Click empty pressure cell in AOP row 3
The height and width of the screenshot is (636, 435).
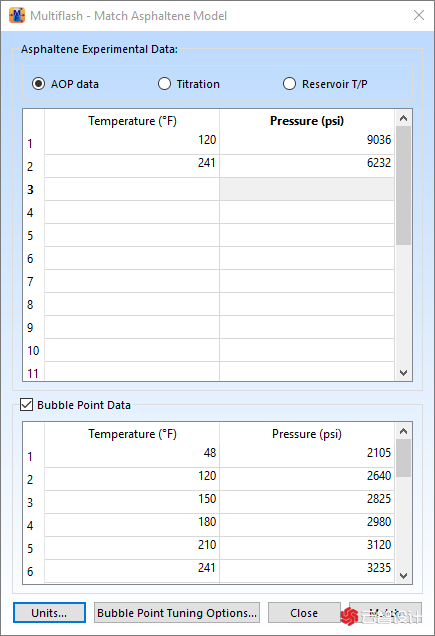[307, 189]
